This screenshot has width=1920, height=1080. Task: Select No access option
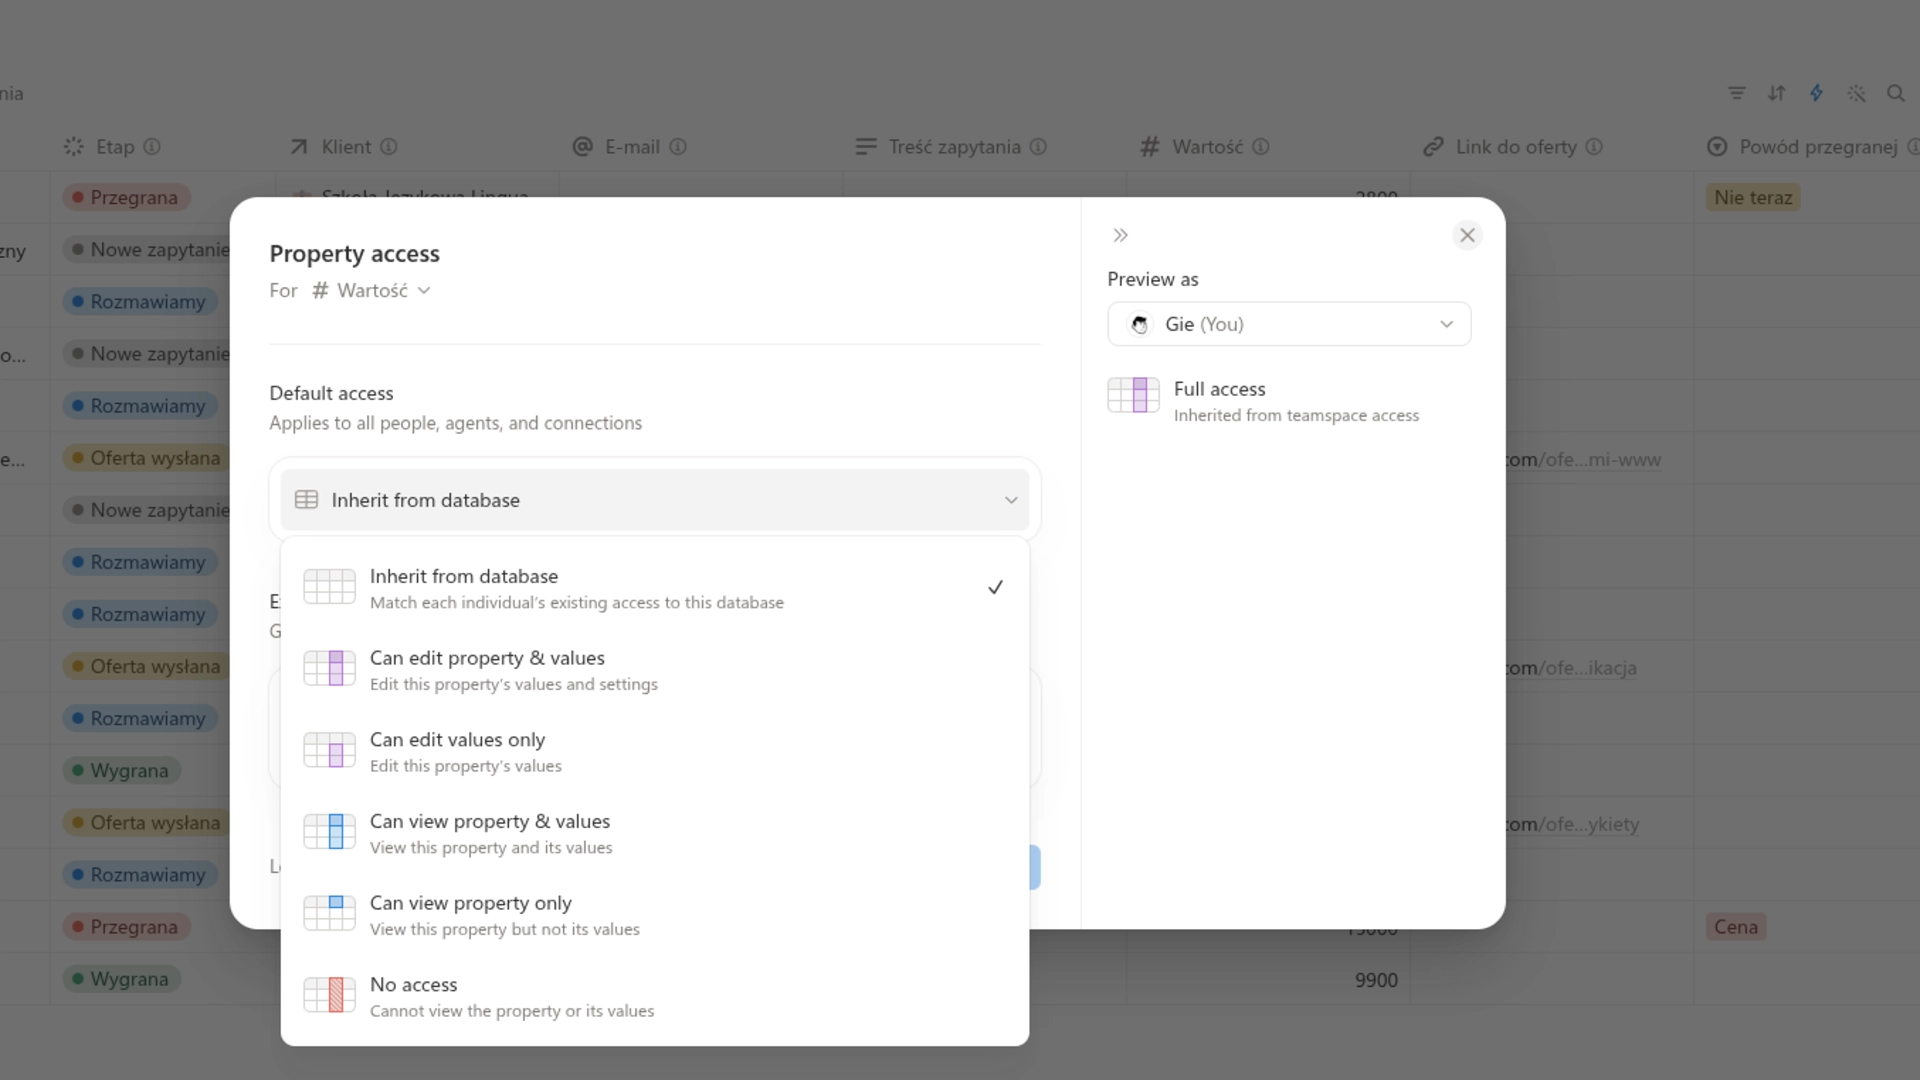[x=655, y=996]
